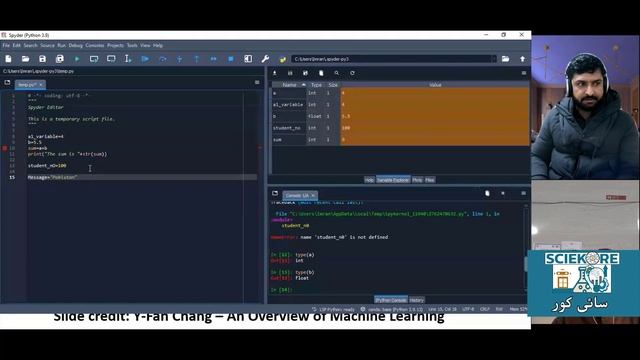Switch to Variable Explorer tab
Viewport: 640px width, 360px height.
(393, 180)
